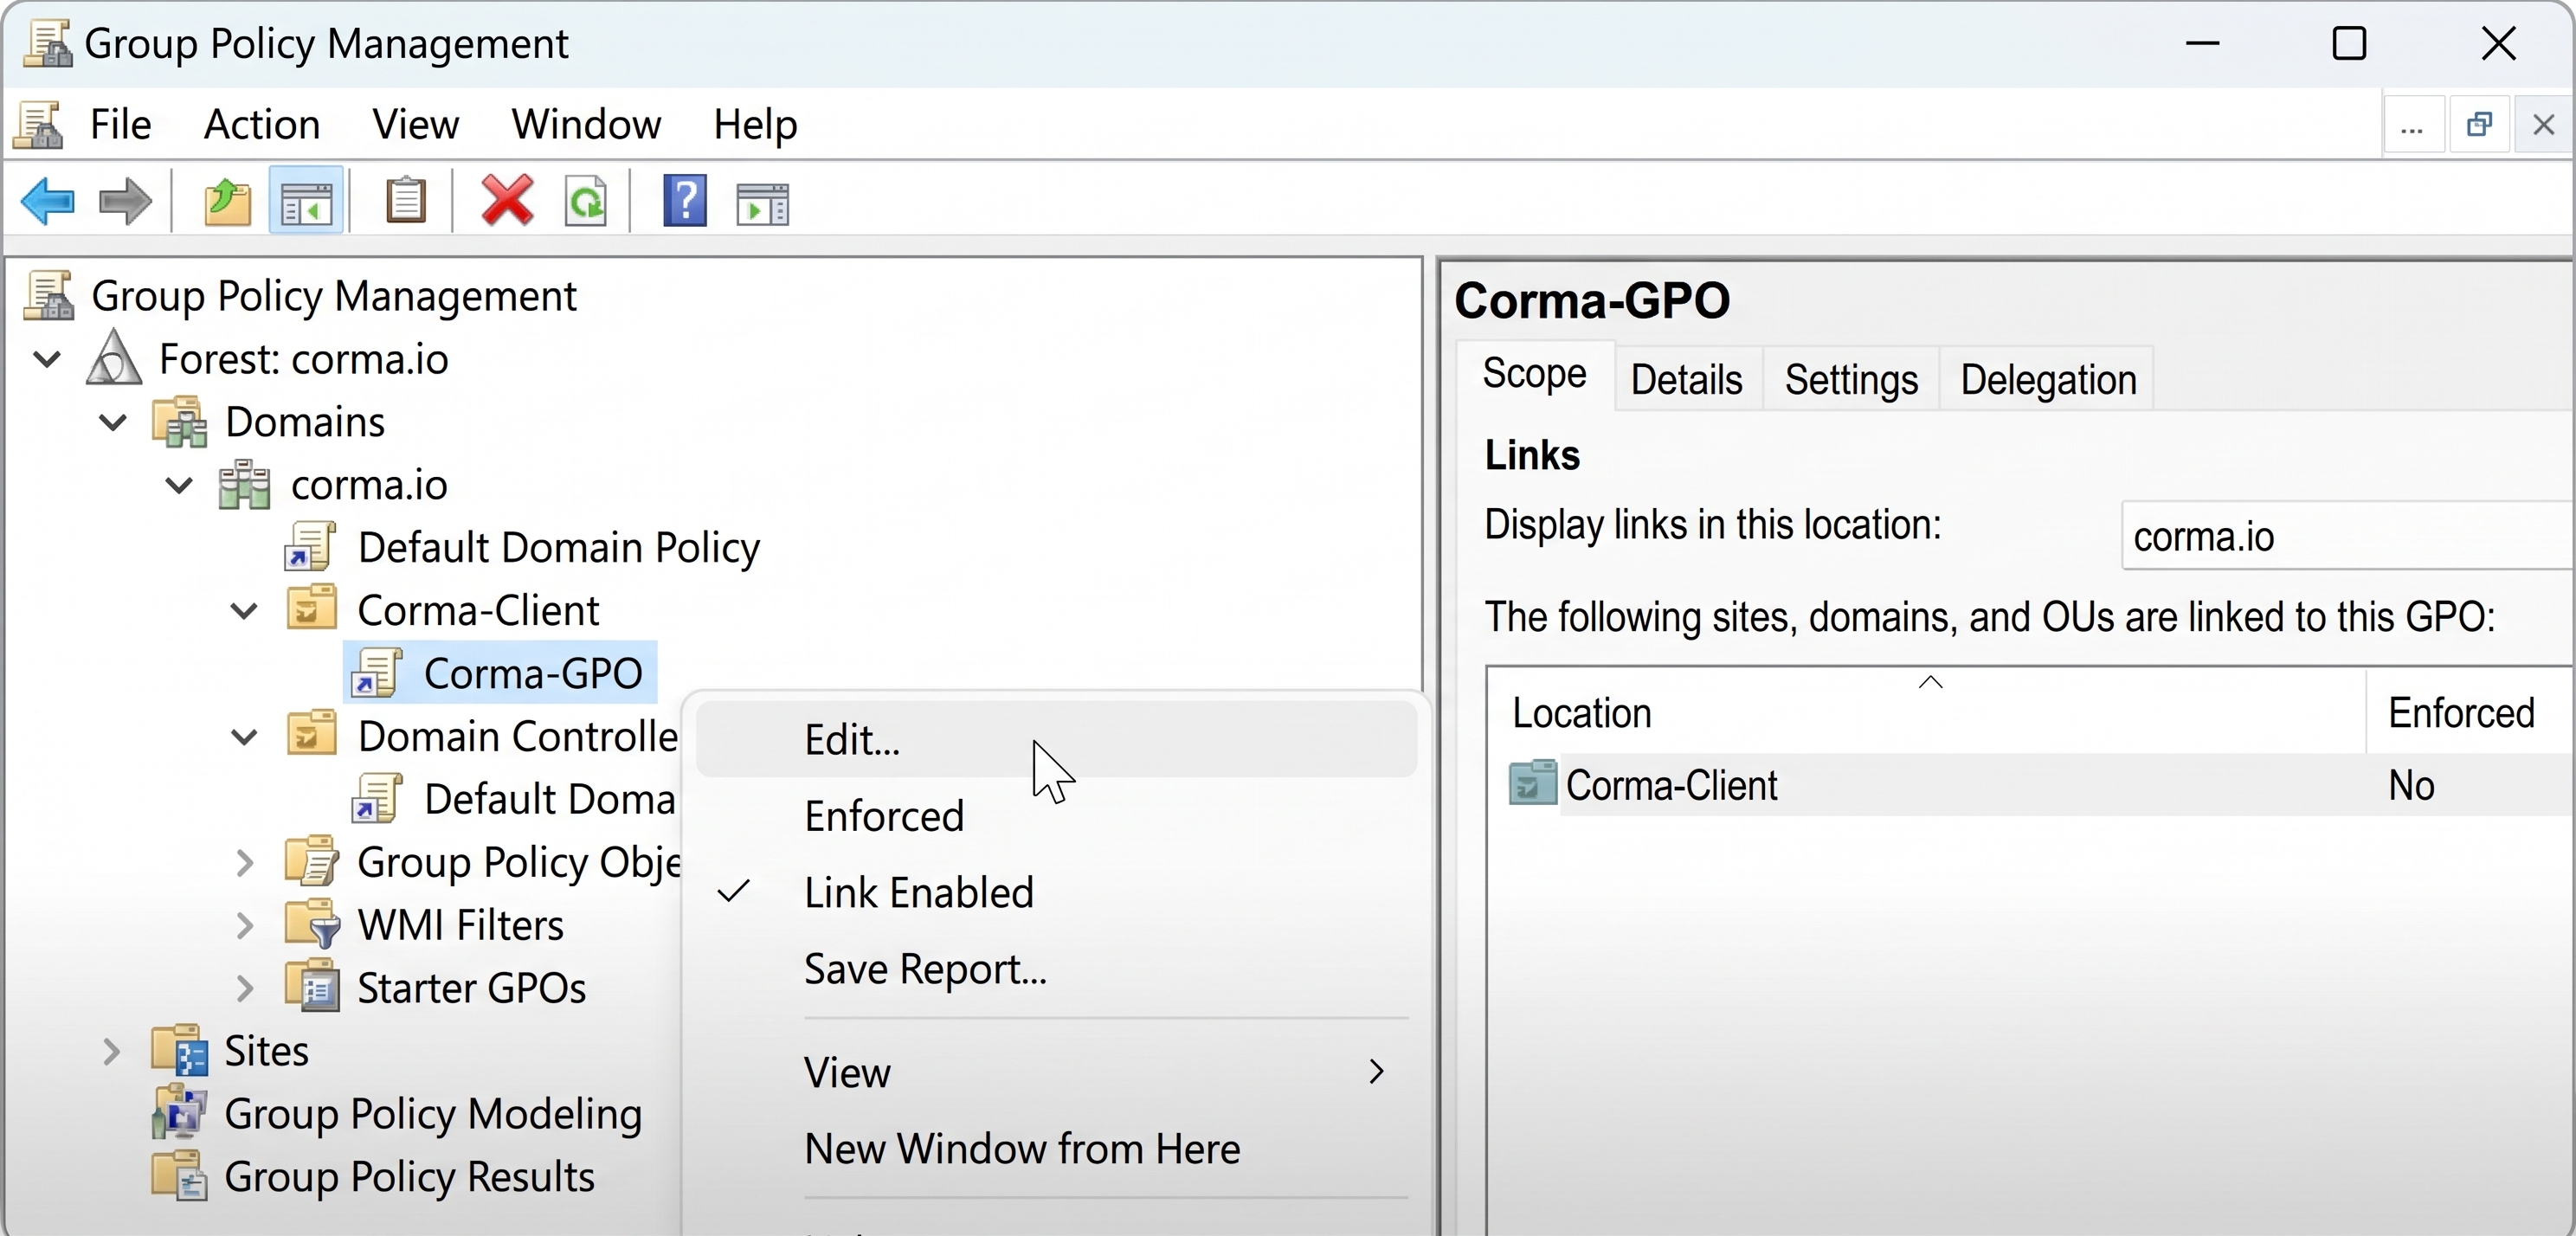
Task: Toggle Enforced in the context menu
Action: click(1056, 816)
